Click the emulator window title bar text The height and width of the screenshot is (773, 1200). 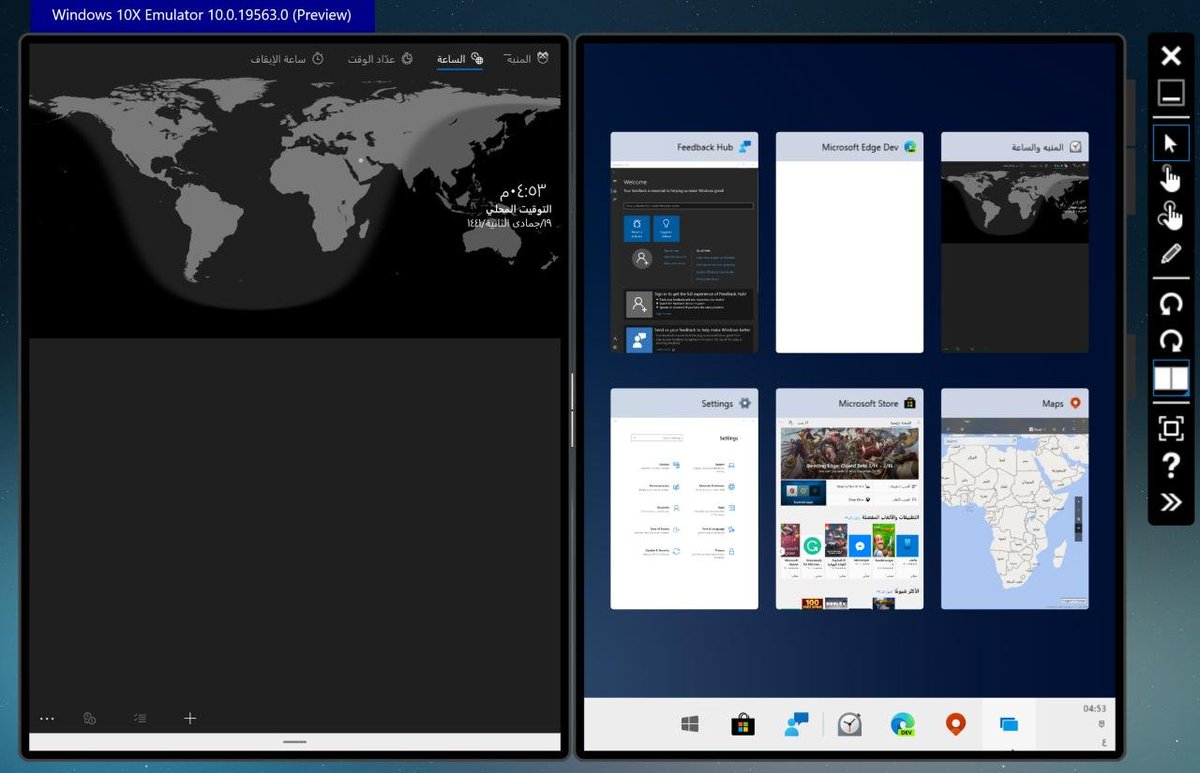point(201,15)
